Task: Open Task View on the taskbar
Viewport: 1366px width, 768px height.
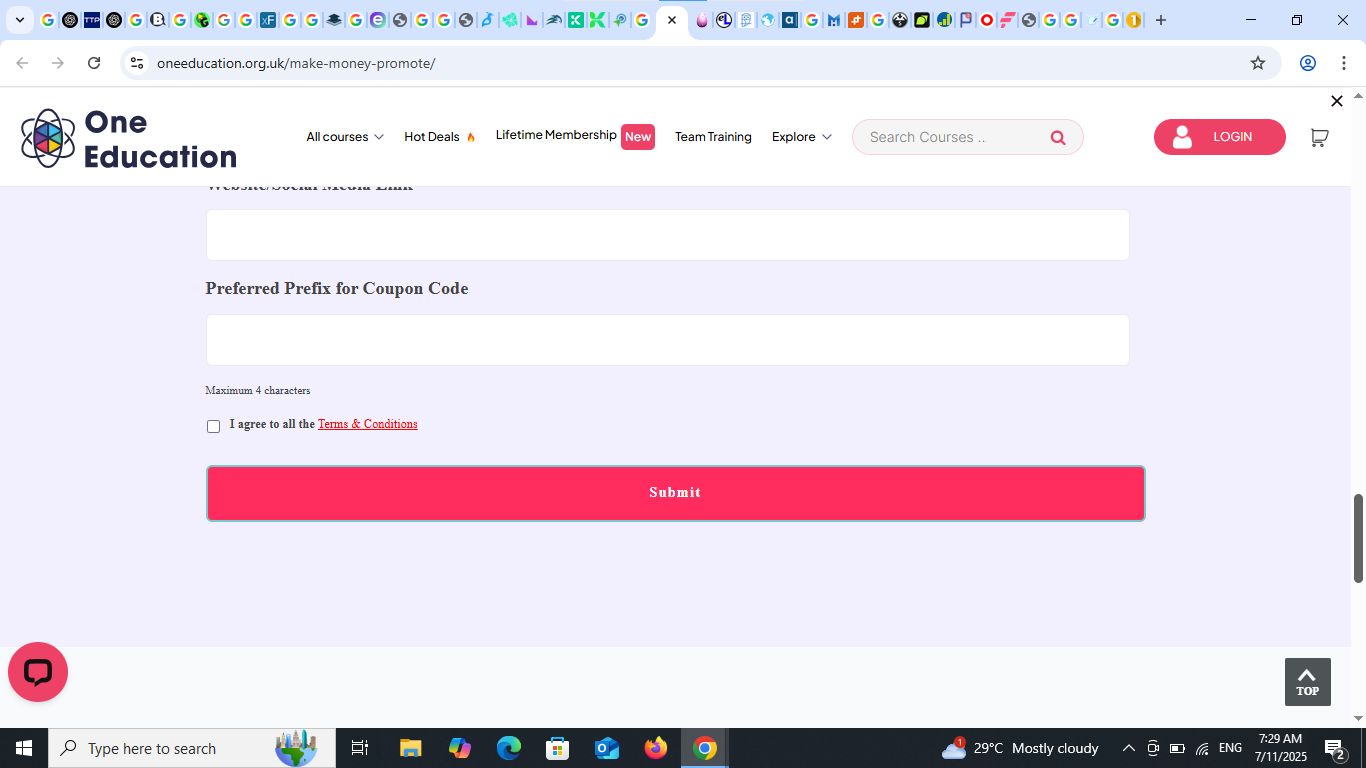Action: (x=360, y=748)
